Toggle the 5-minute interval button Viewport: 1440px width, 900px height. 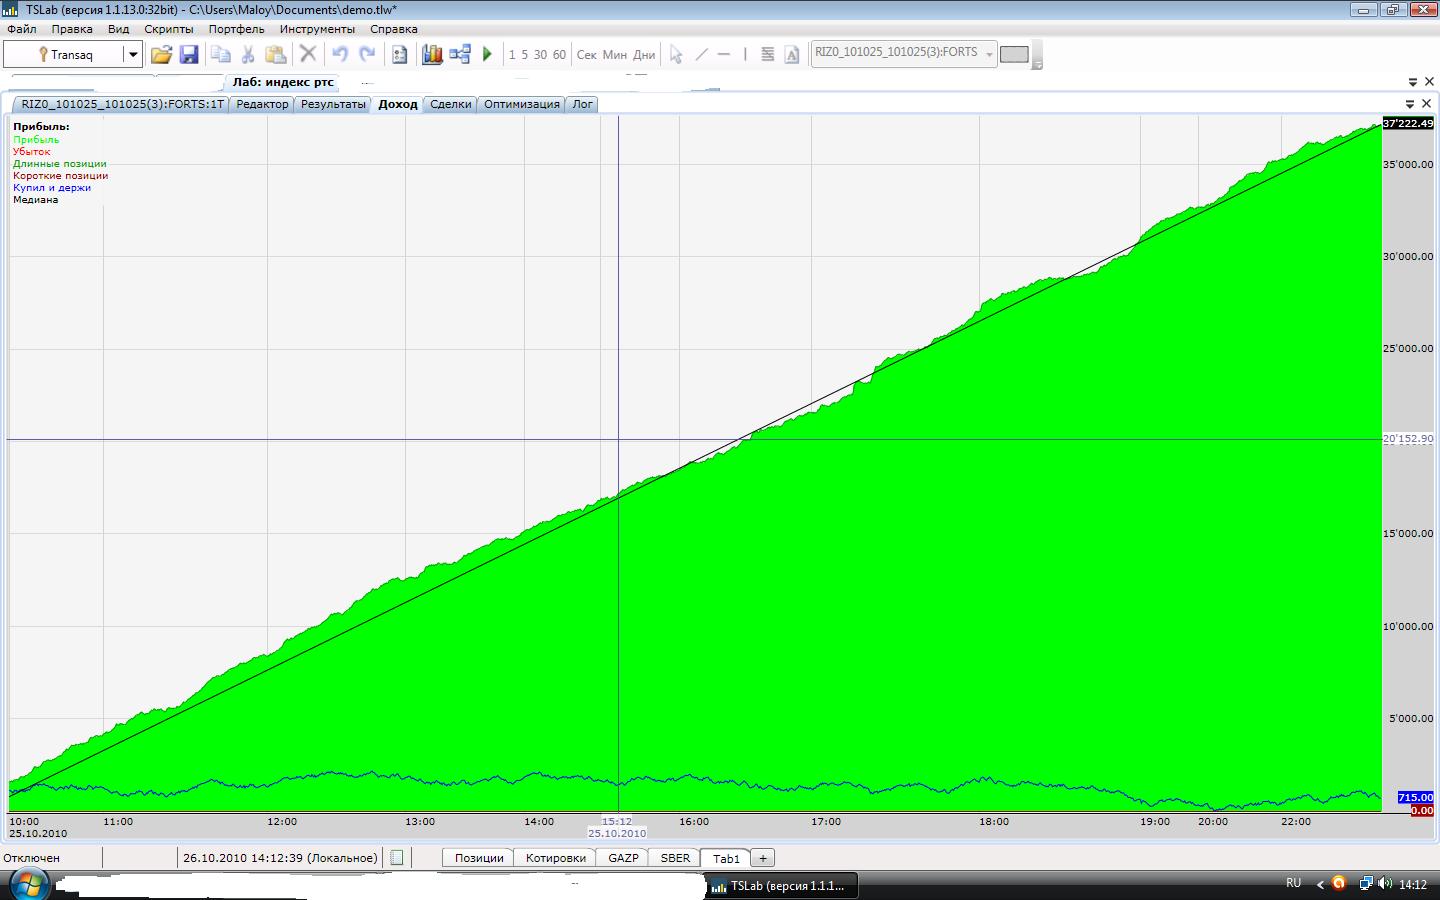click(x=524, y=55)
